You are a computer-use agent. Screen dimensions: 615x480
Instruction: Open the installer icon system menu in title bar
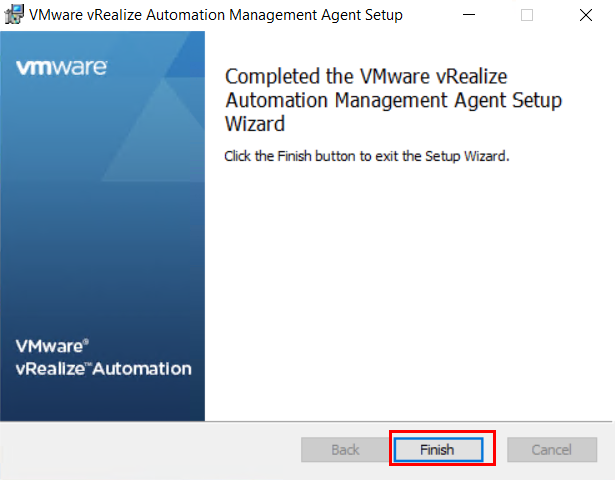point(14,15)
